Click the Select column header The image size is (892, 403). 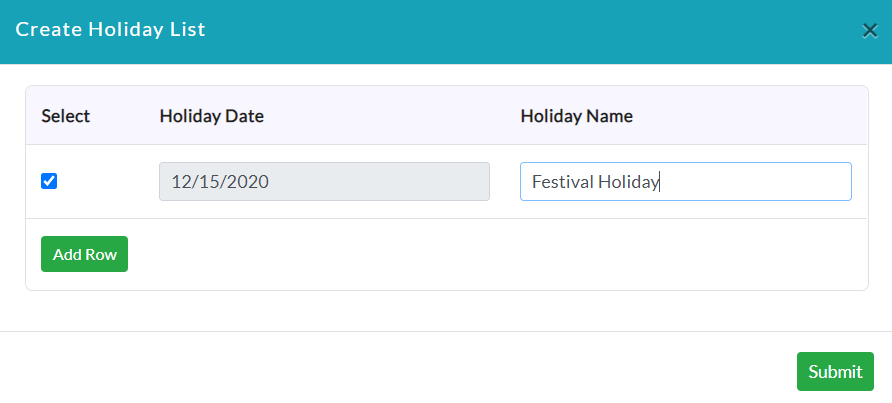pyautogui.click(x=65, y=116)
